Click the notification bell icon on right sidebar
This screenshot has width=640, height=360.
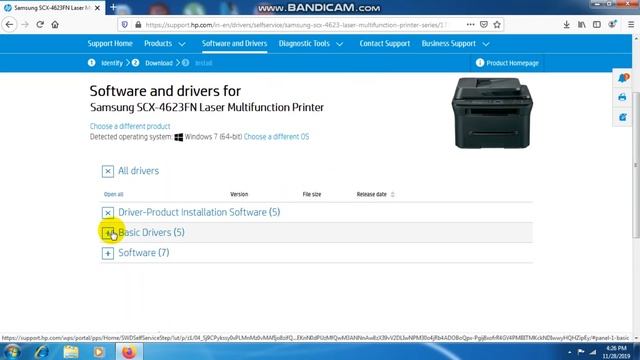coord(623,78)
